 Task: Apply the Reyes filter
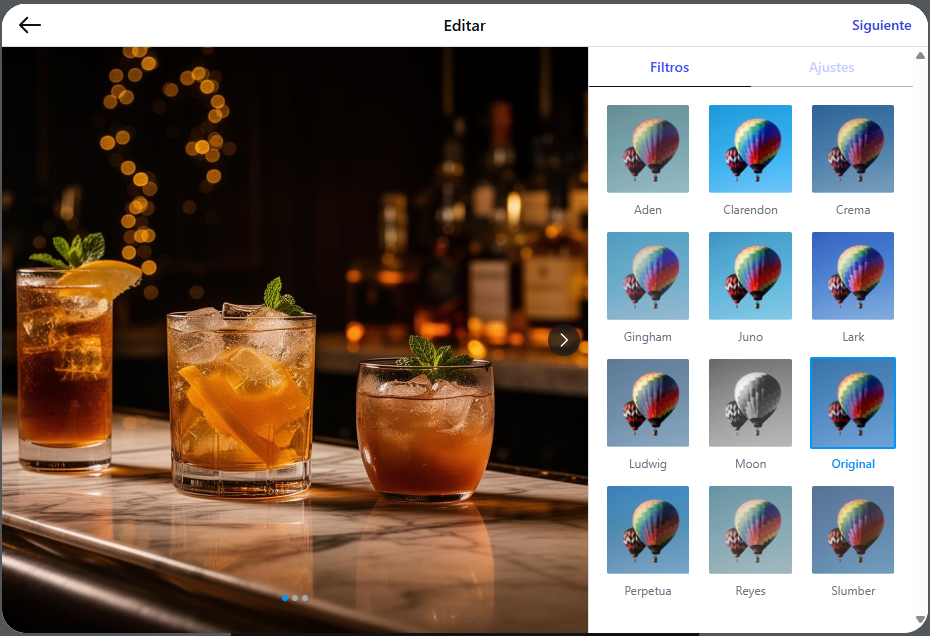[x=750, y=529]
